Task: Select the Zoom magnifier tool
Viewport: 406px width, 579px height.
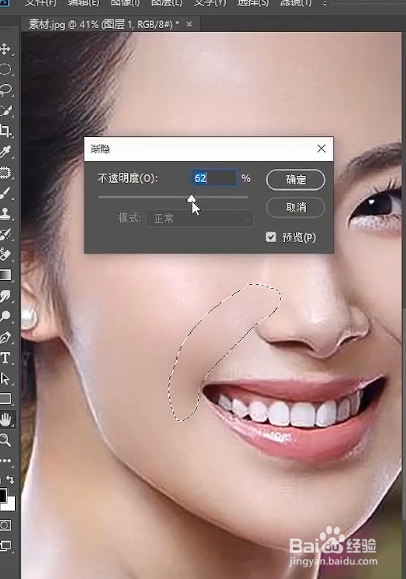Action: [5, 440]
